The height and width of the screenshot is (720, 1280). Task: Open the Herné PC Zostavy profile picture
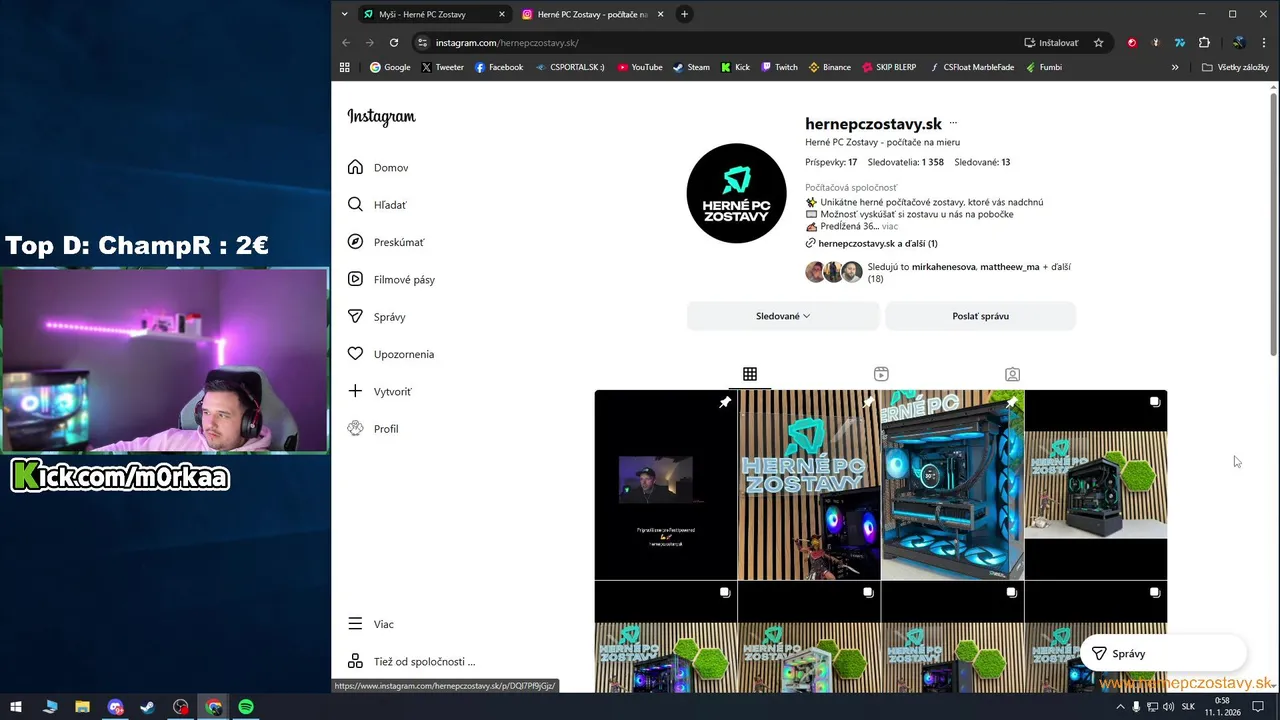[x=737, y=193]
